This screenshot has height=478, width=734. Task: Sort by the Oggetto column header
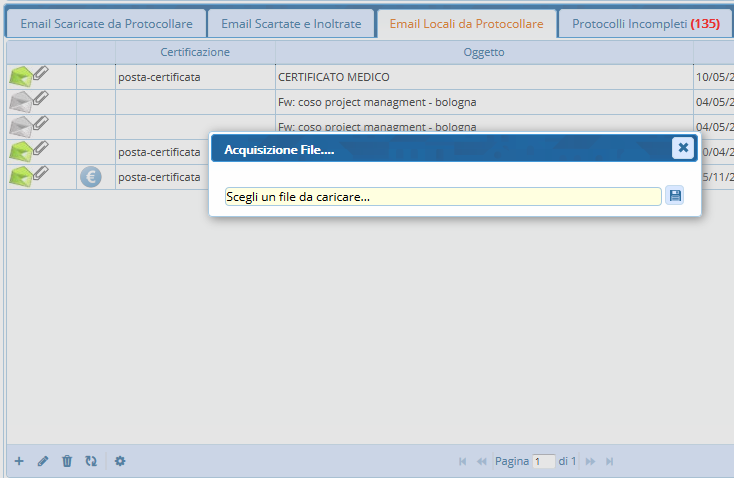(x=484, y=52)
